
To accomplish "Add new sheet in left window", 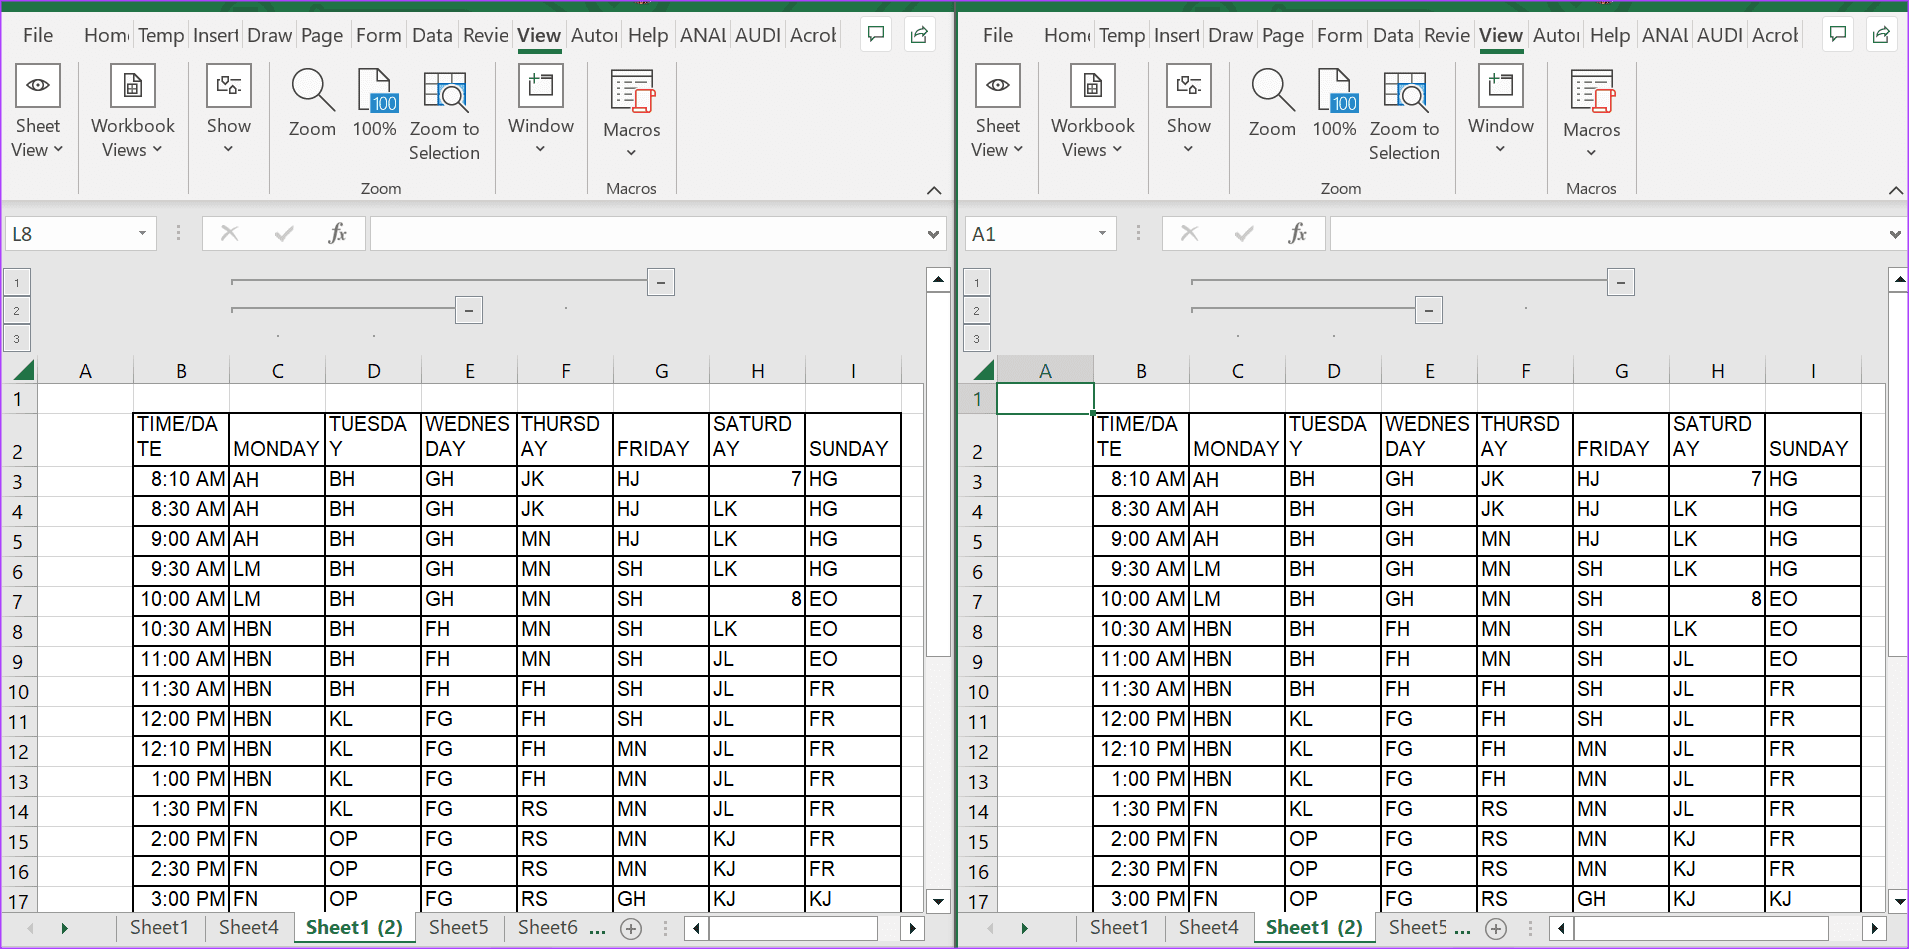I will (631, 929).
